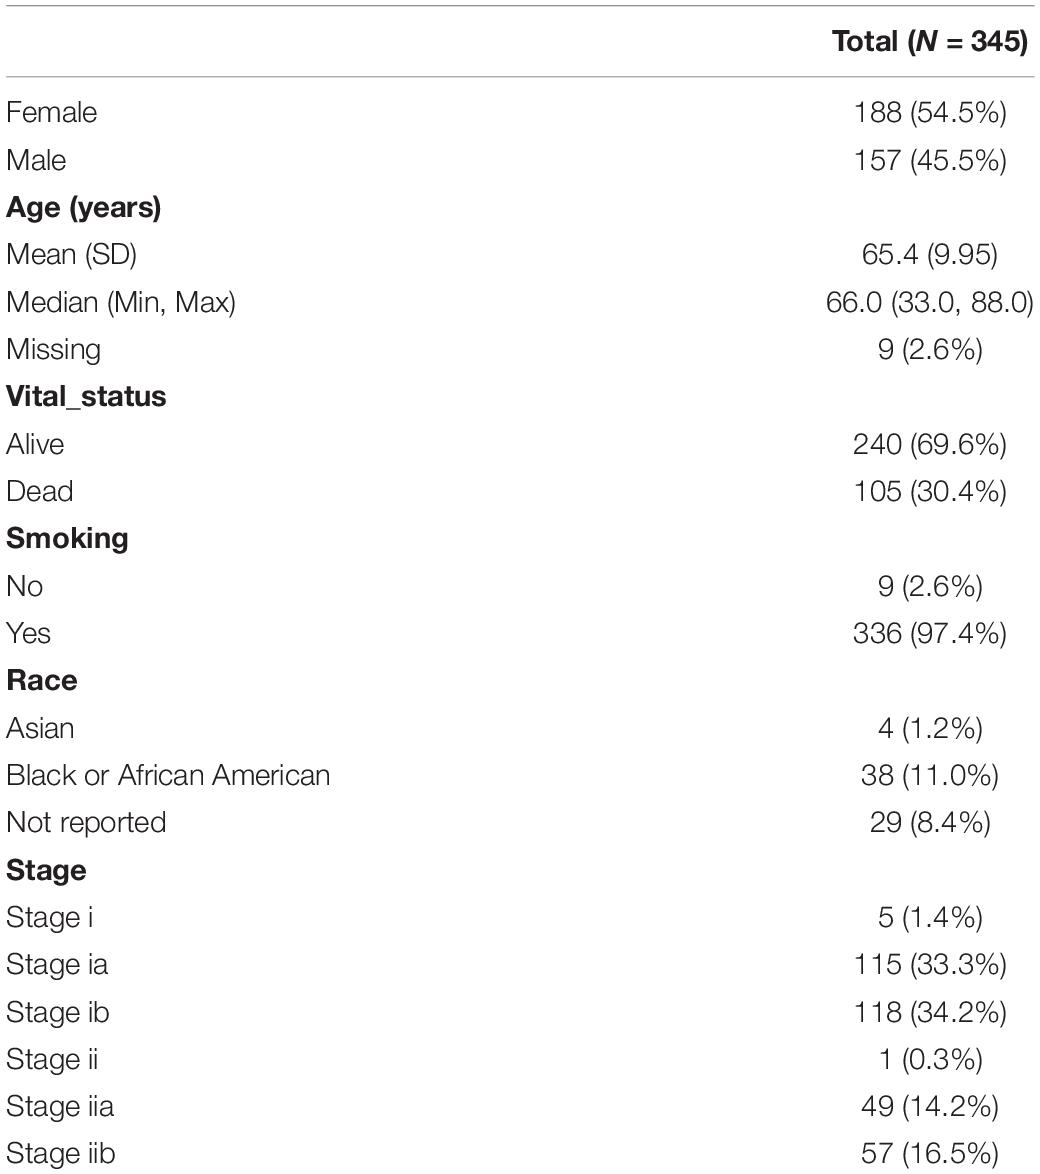The image size is (1040, 1174).
Task: Select the Stage iib row label
Action: (61, 1154)
